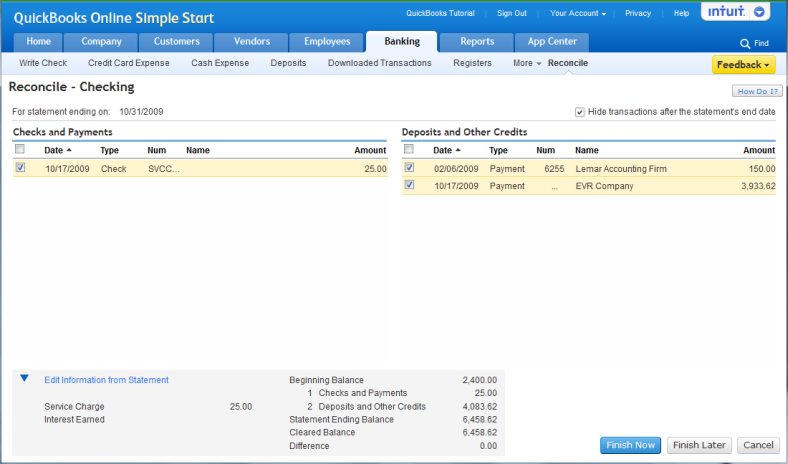
Task: Click the SVCC... check number cell
Action: (164, 169)
